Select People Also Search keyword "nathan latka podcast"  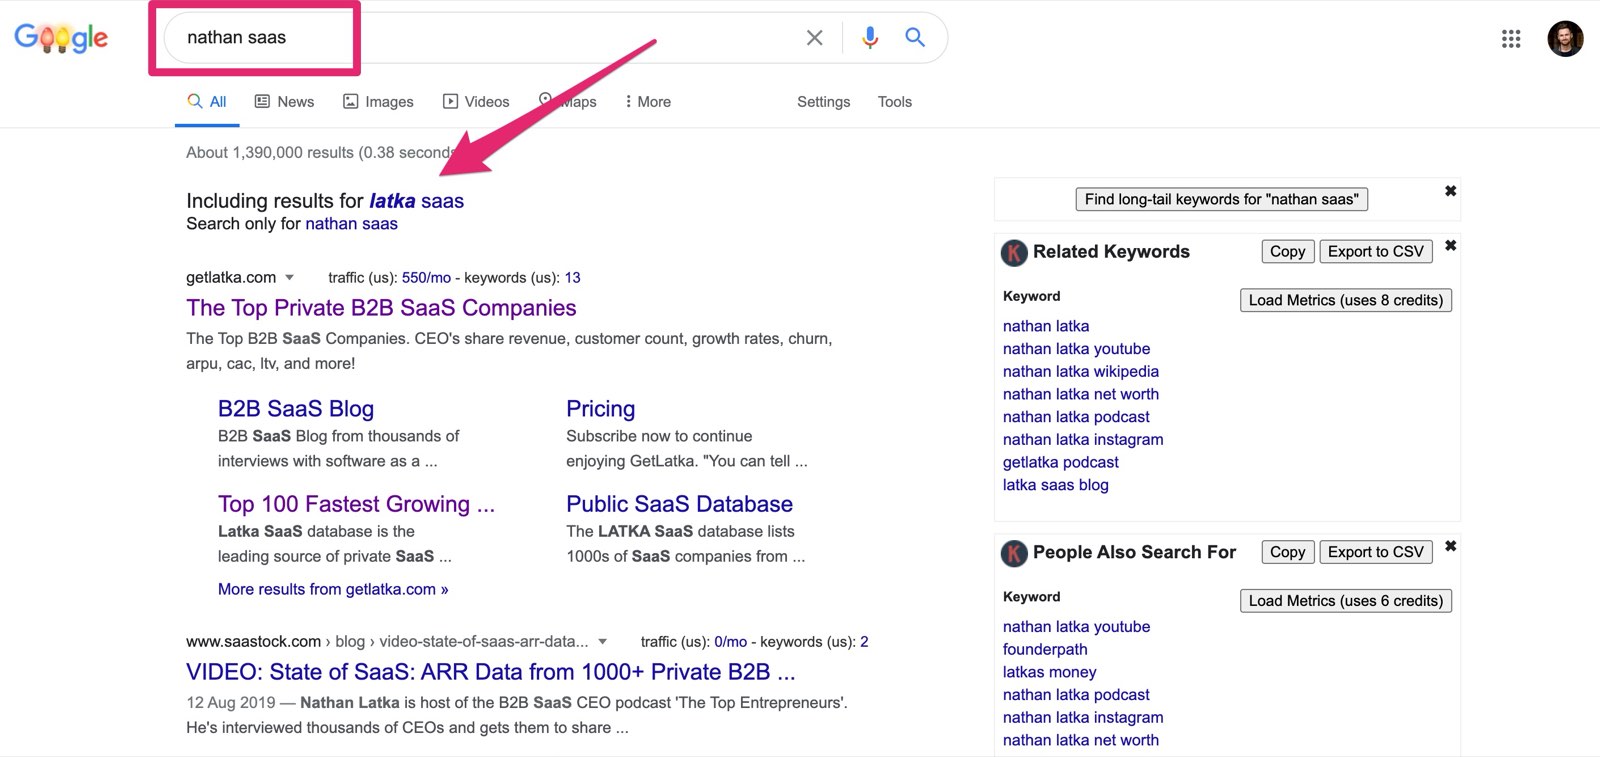(1076, 695)
